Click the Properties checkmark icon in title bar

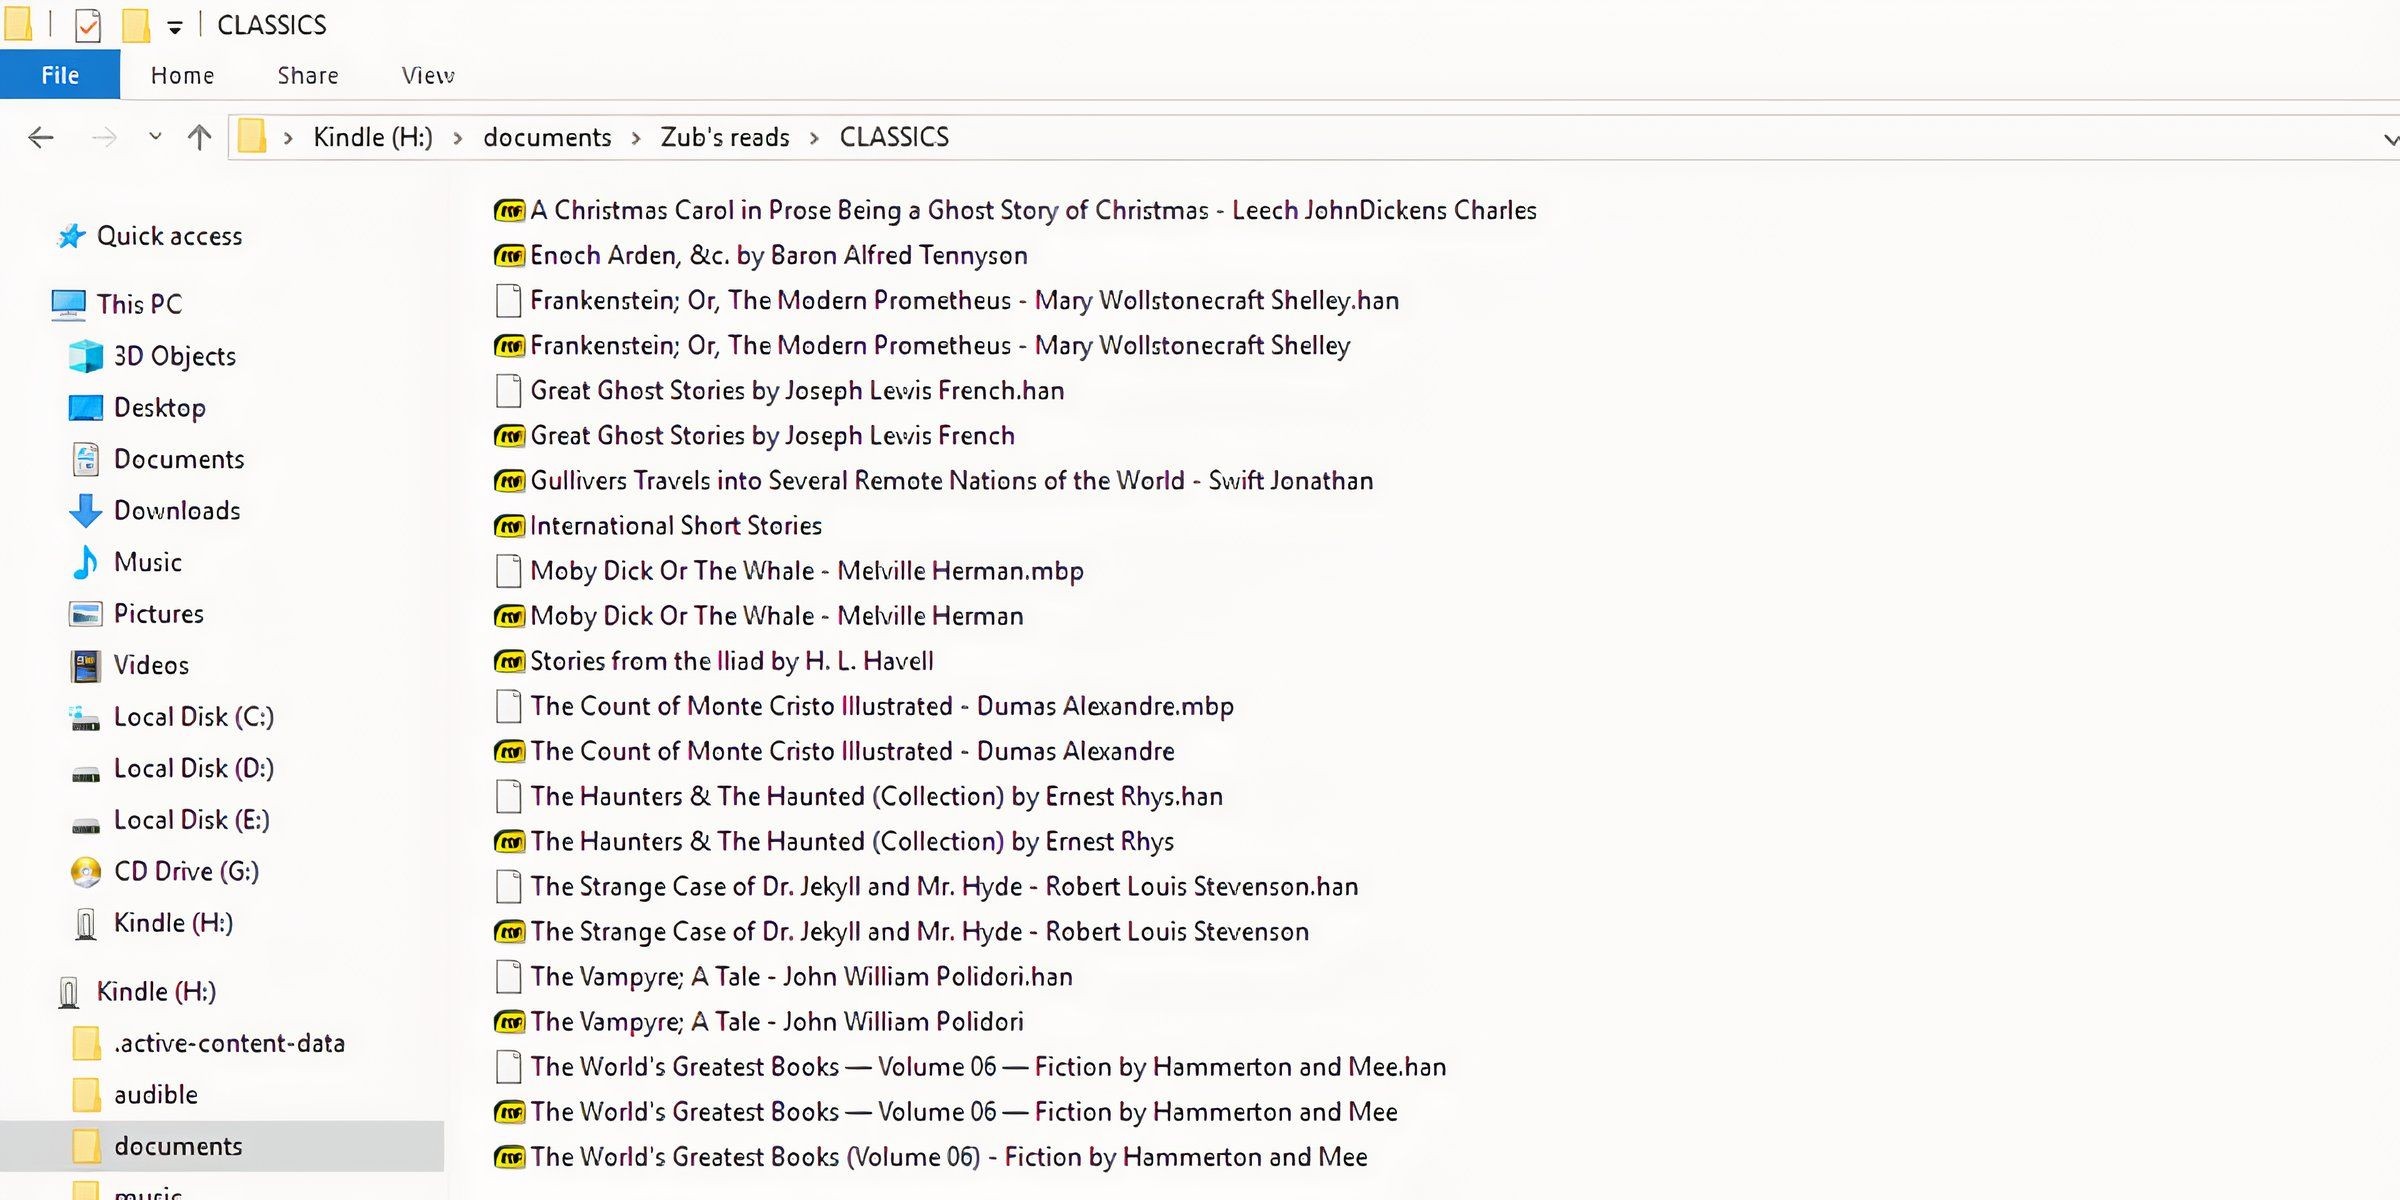(x=88, y=25)
